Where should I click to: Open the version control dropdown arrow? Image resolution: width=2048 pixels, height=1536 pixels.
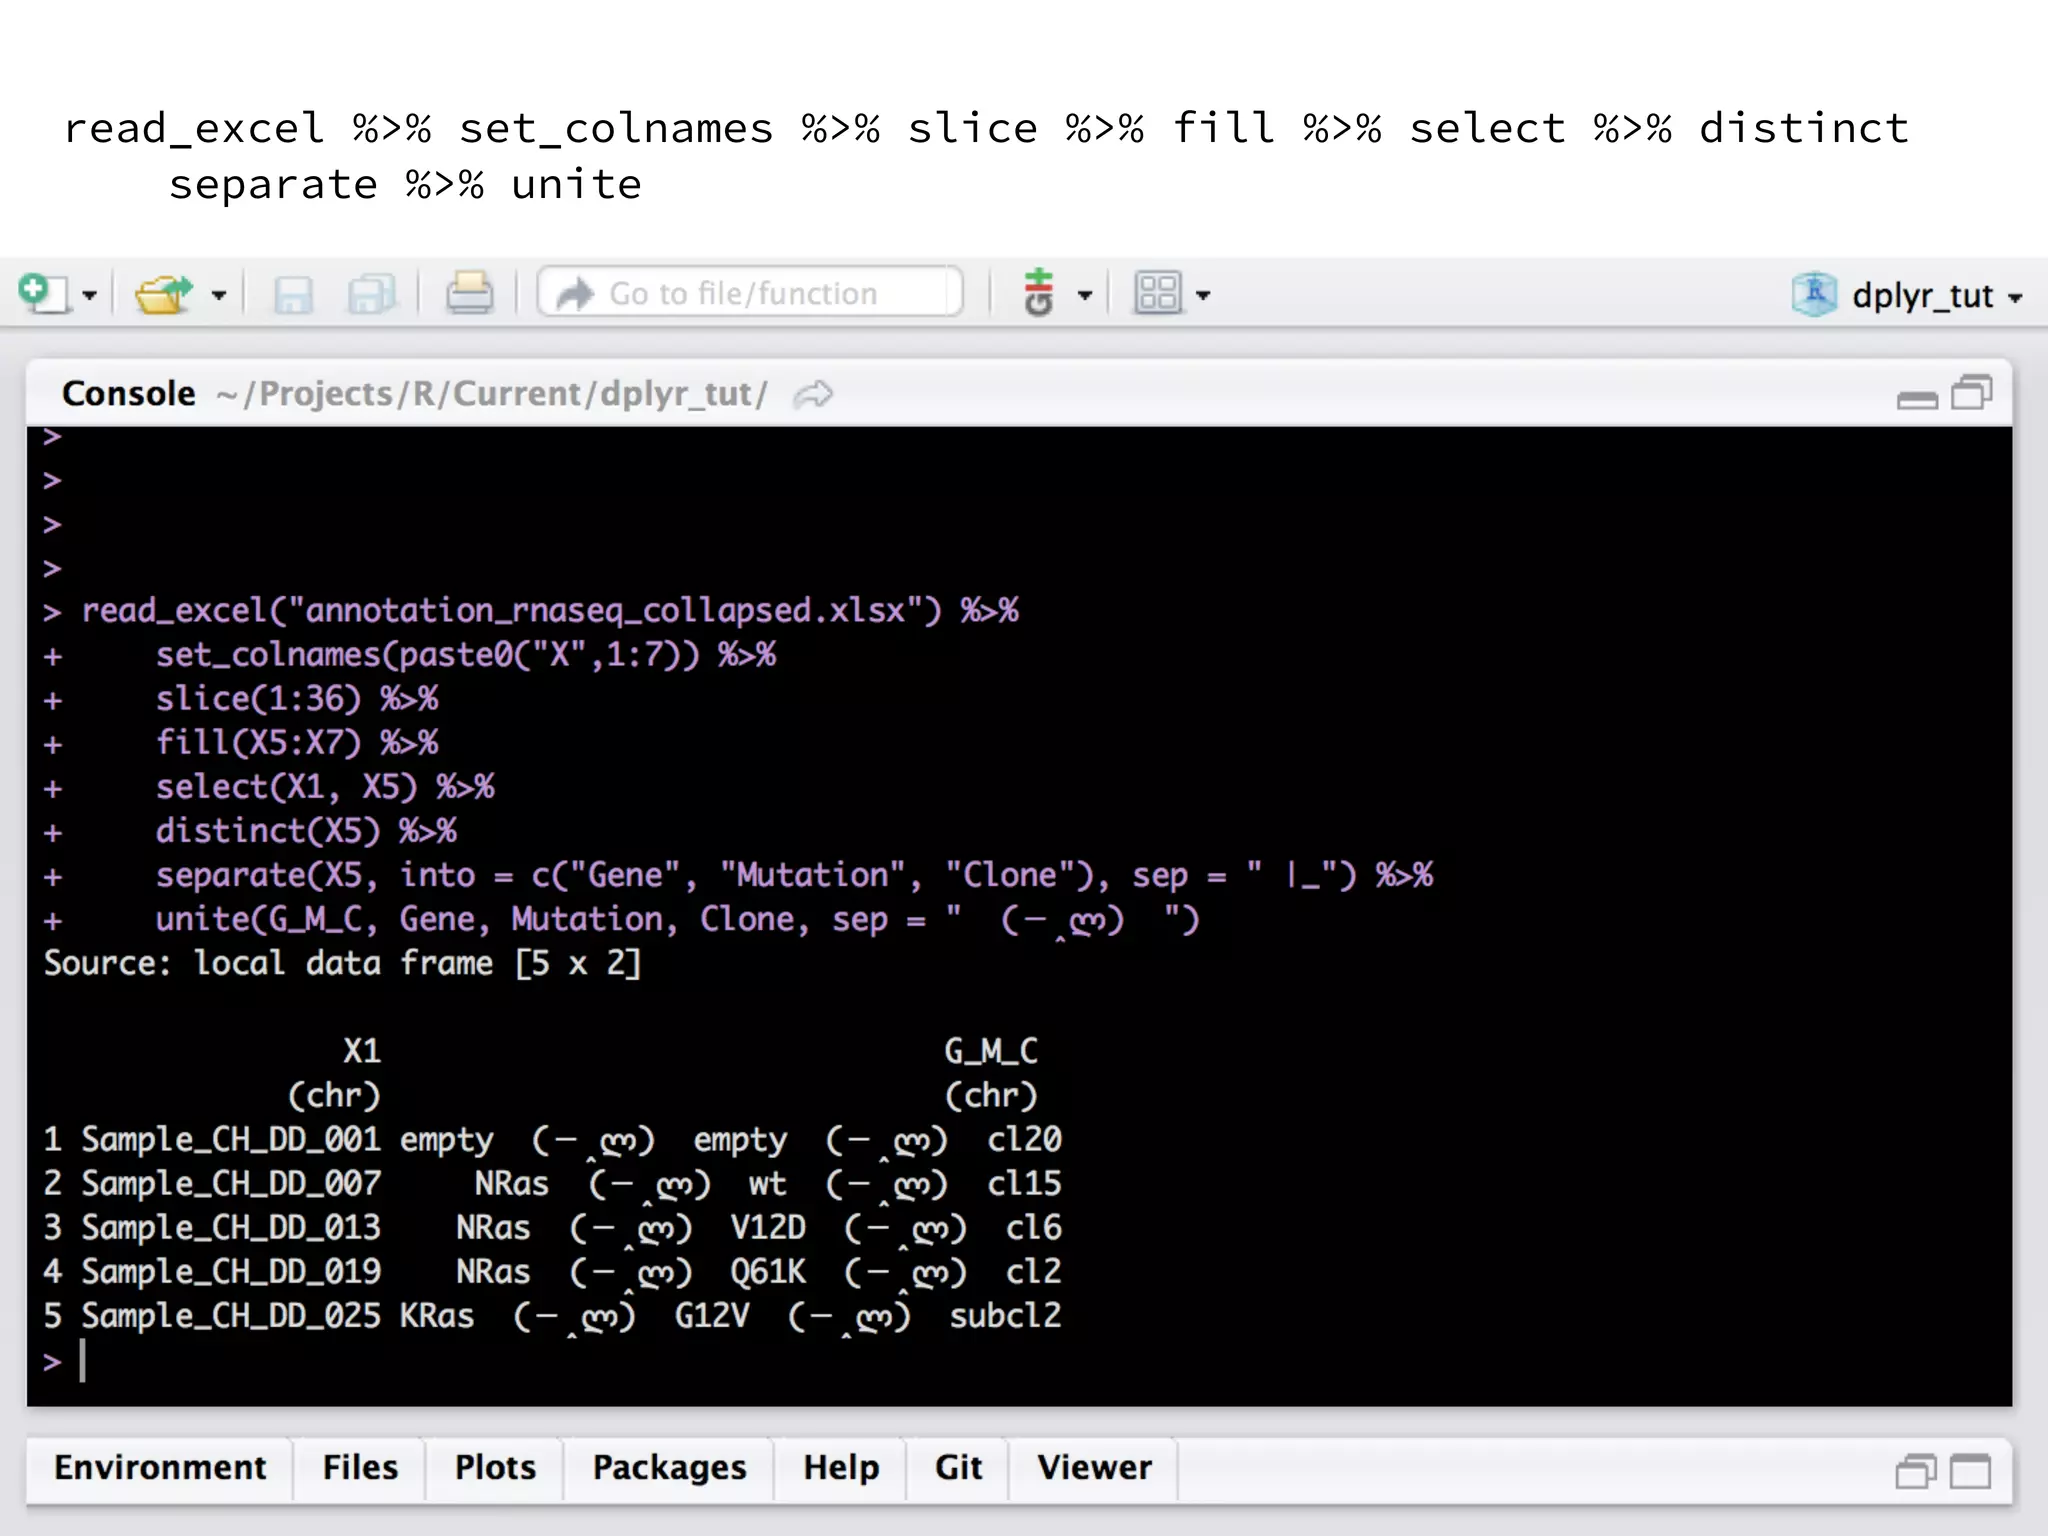[1085, 296]
